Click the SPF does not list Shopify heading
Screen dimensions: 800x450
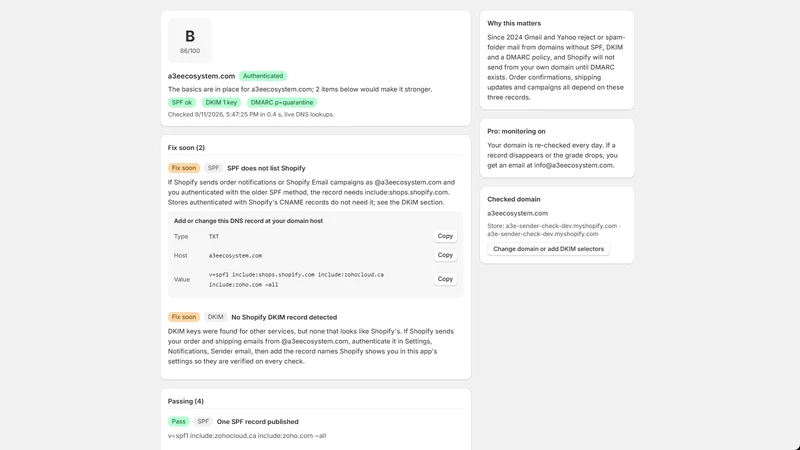[266, 168]
